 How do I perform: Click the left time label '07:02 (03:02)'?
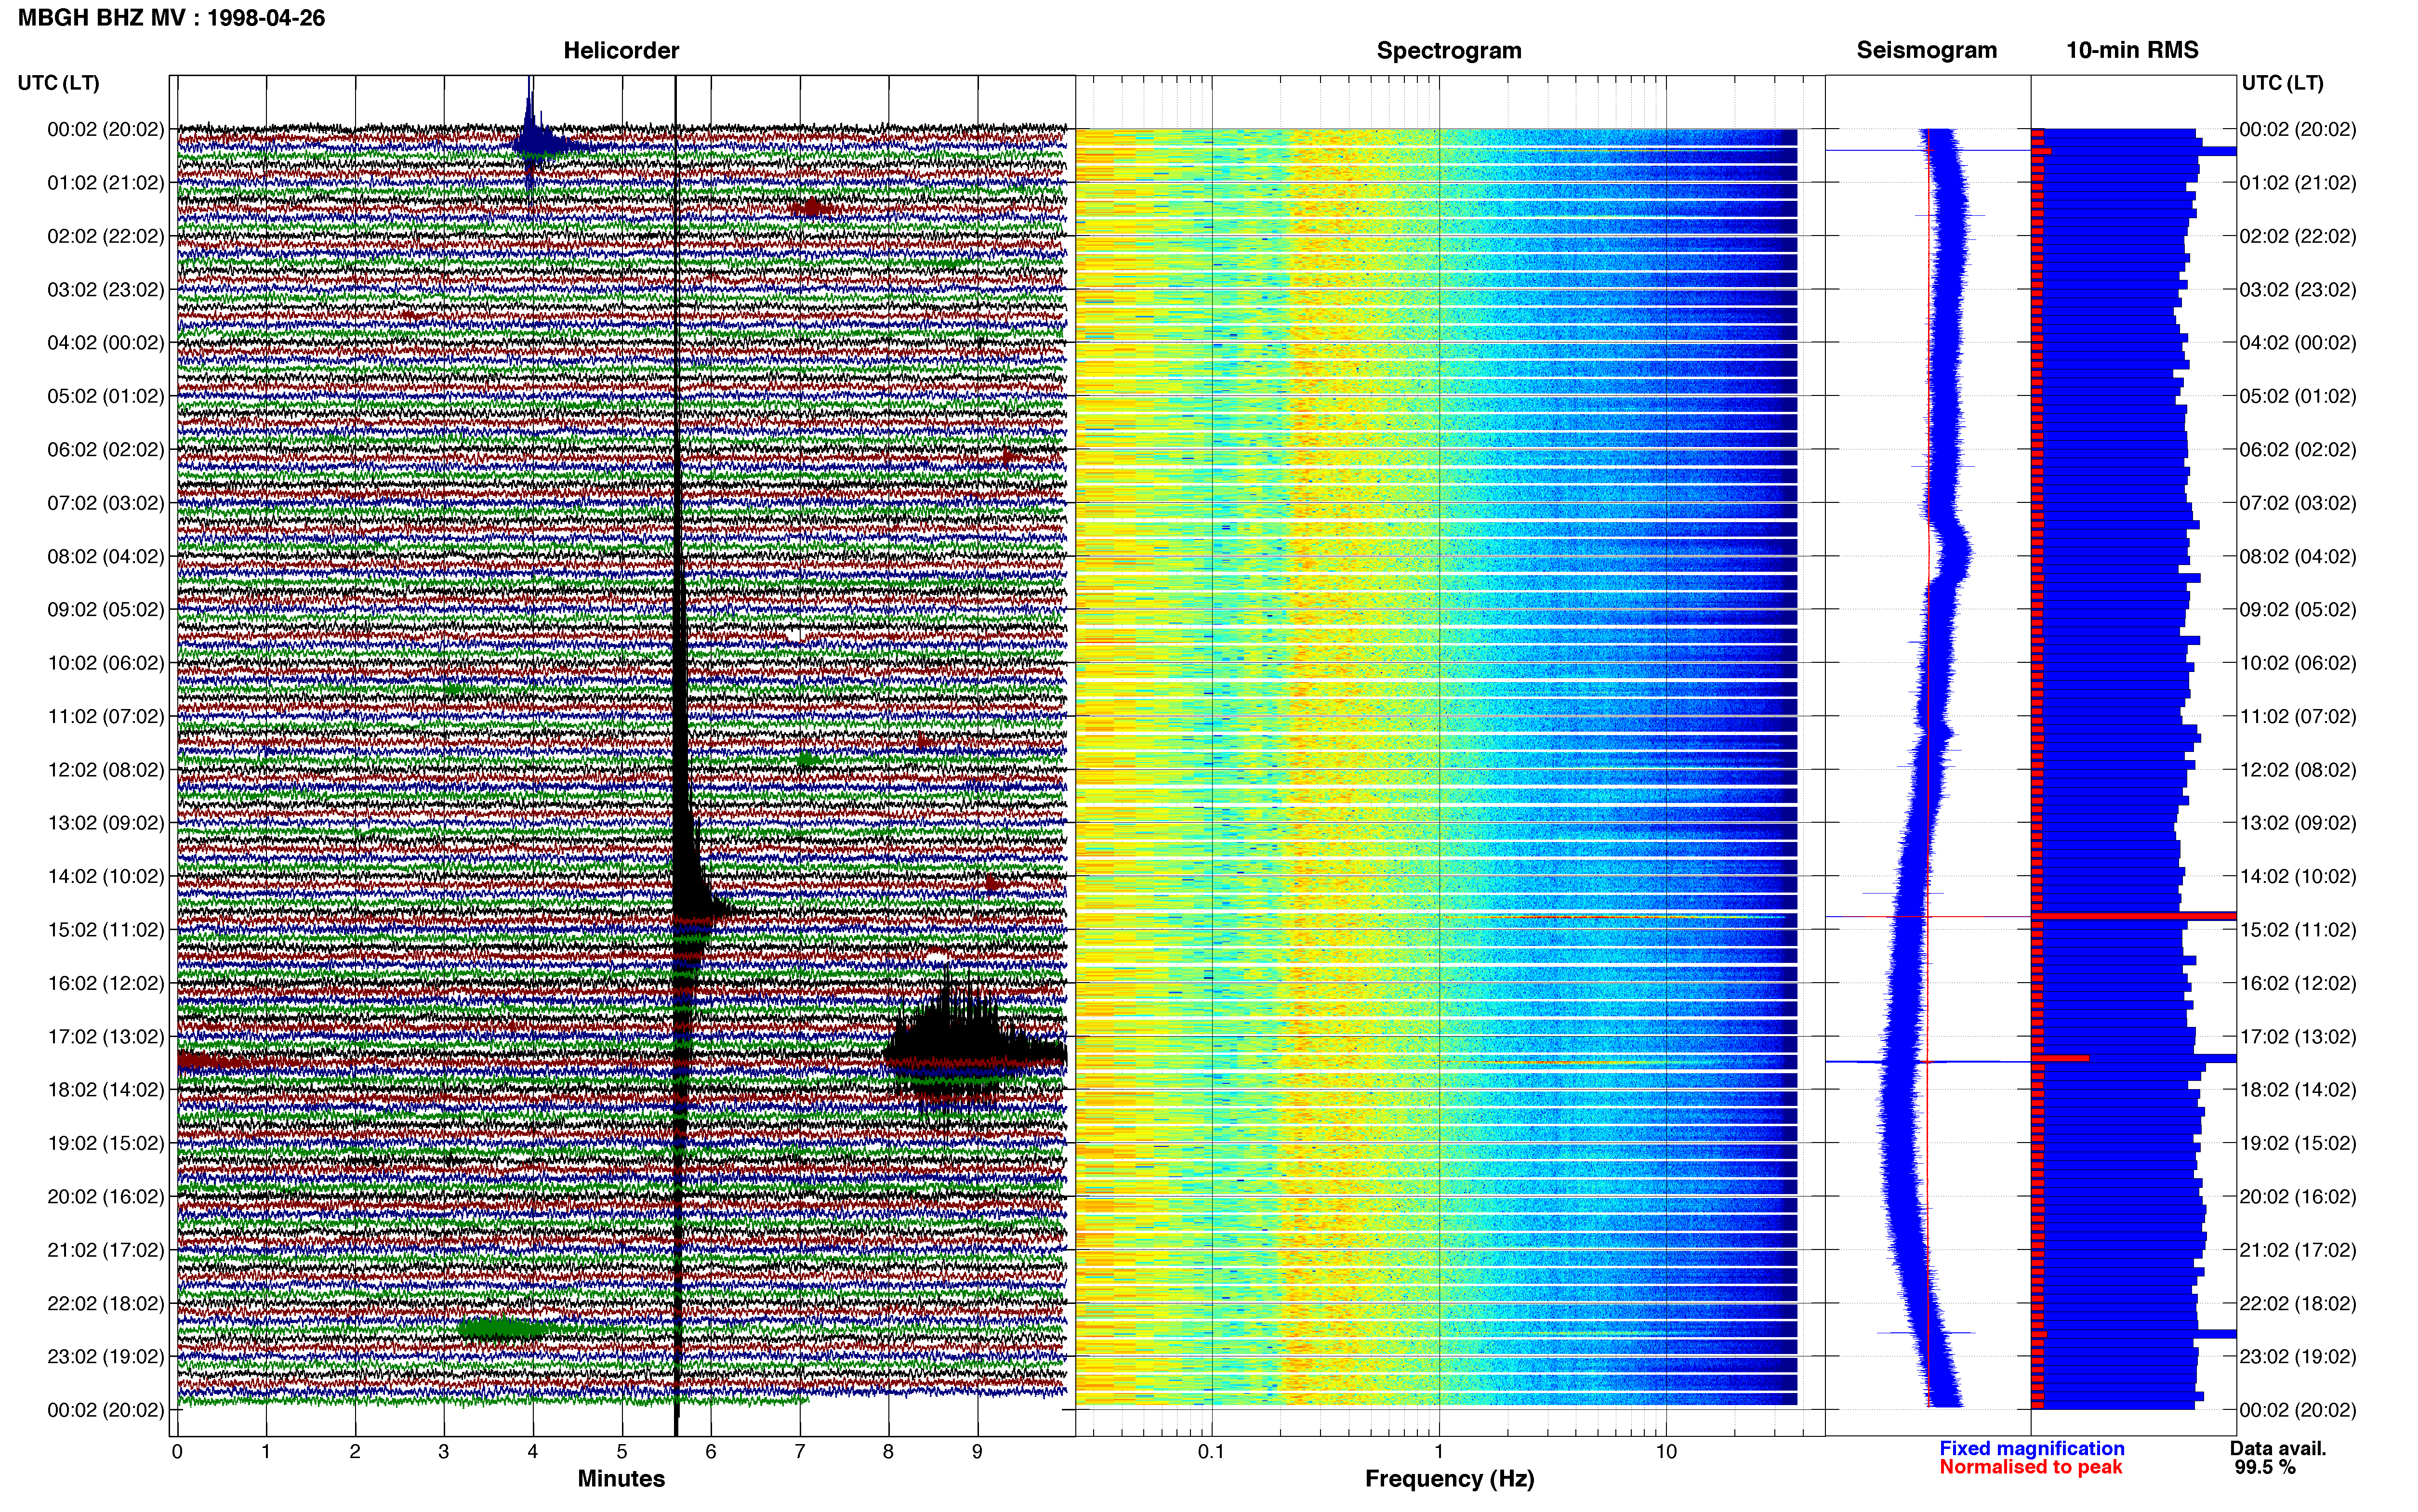105,502
